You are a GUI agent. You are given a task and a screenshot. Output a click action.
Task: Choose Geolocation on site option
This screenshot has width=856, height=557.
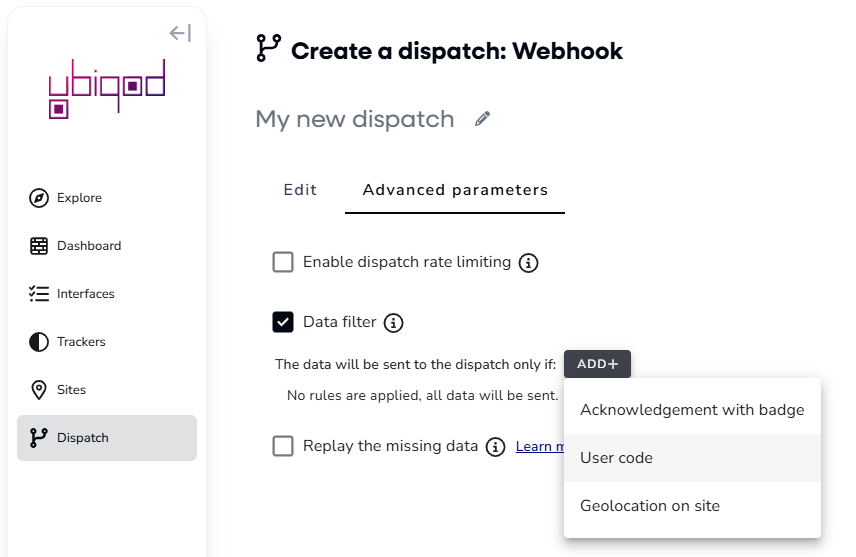[692, 506]
